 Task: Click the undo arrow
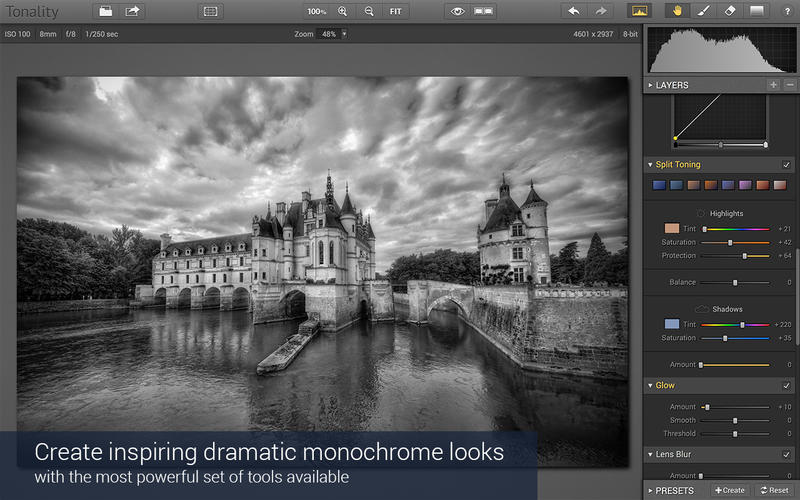click(574, 11)
